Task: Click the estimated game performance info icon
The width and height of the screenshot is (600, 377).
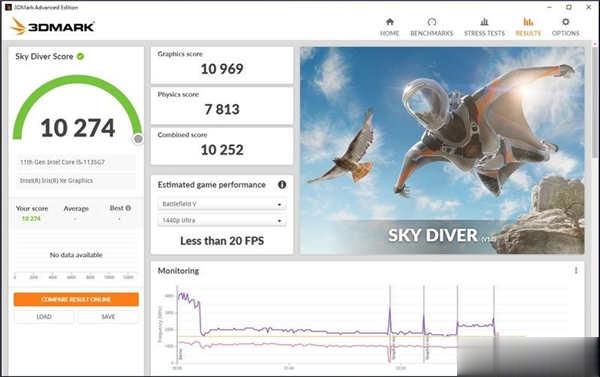Action: coord(282,184)
